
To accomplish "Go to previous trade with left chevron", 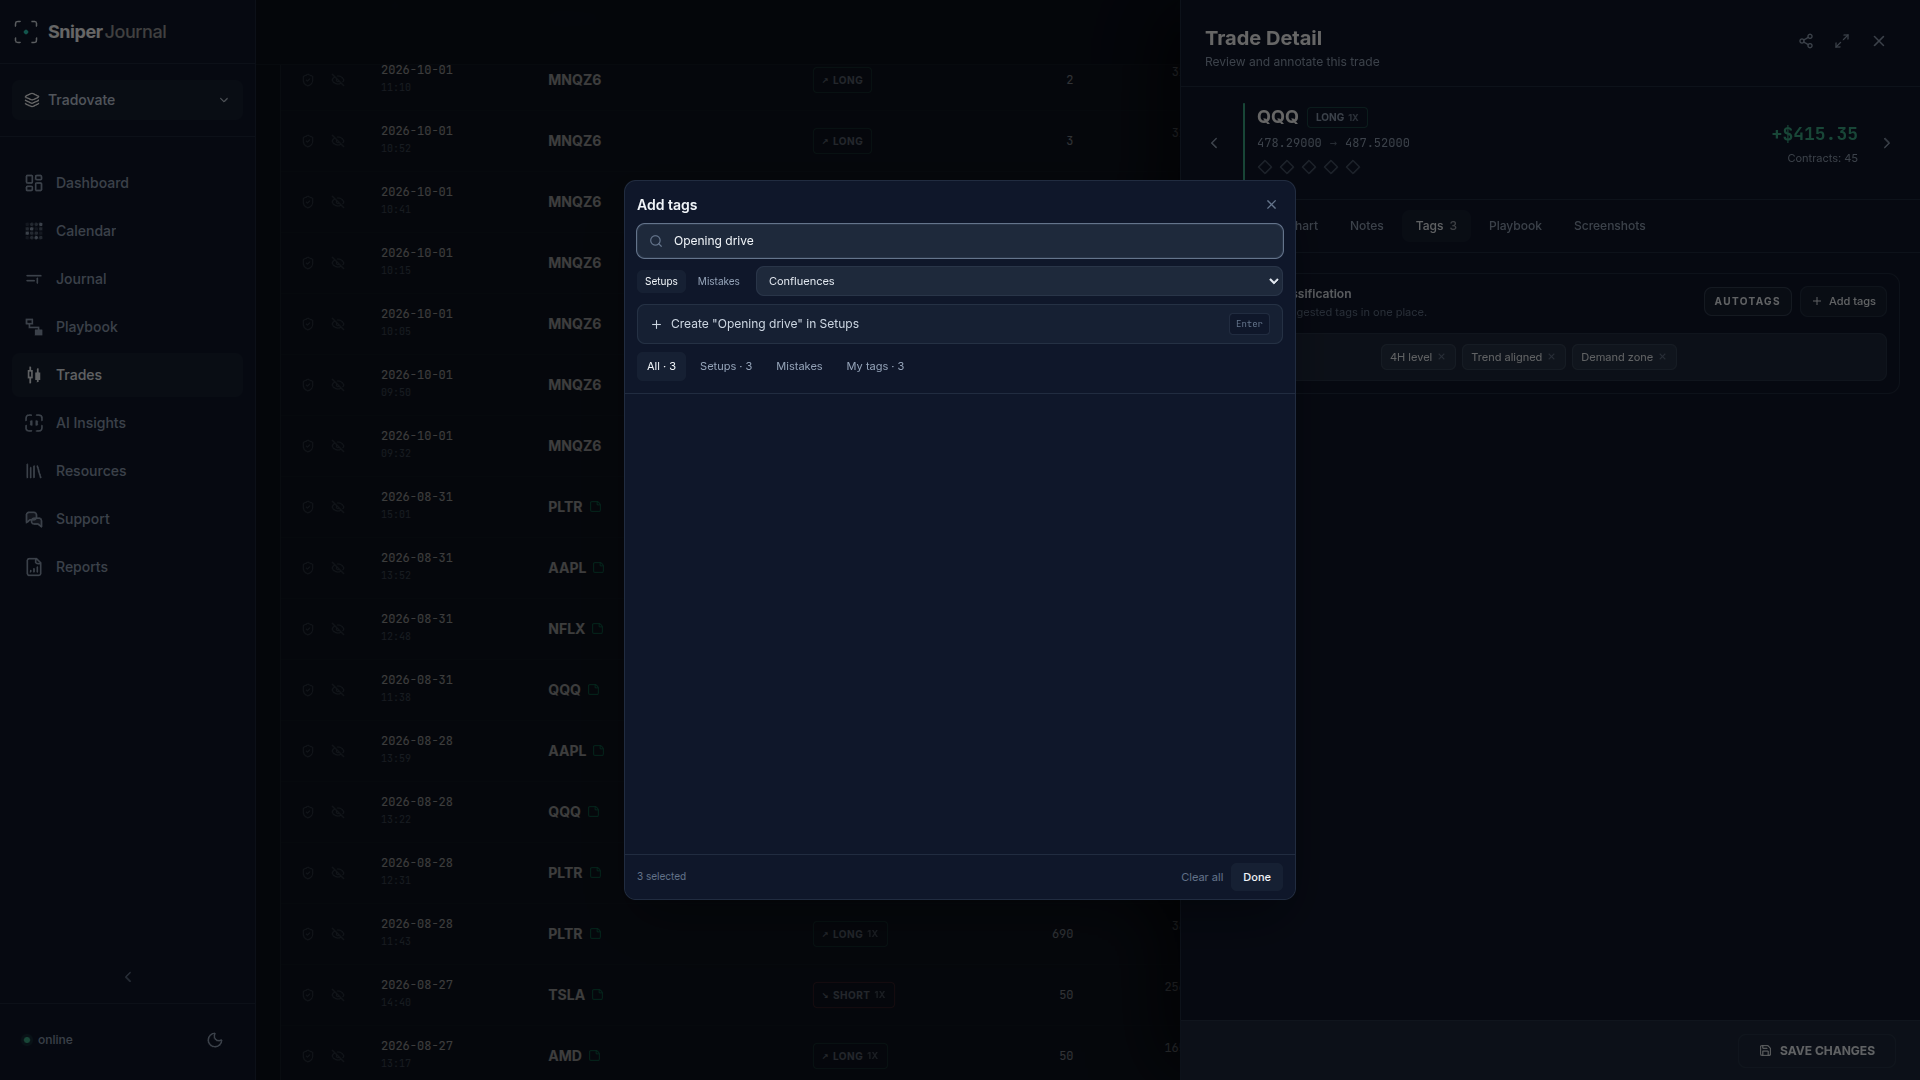I will (1214, 143).
